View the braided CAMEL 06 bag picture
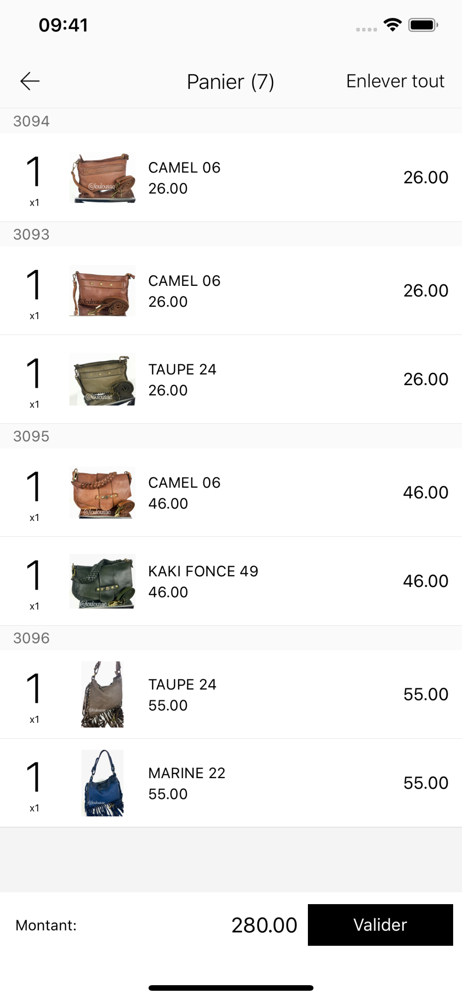 (x=102, y=492)
